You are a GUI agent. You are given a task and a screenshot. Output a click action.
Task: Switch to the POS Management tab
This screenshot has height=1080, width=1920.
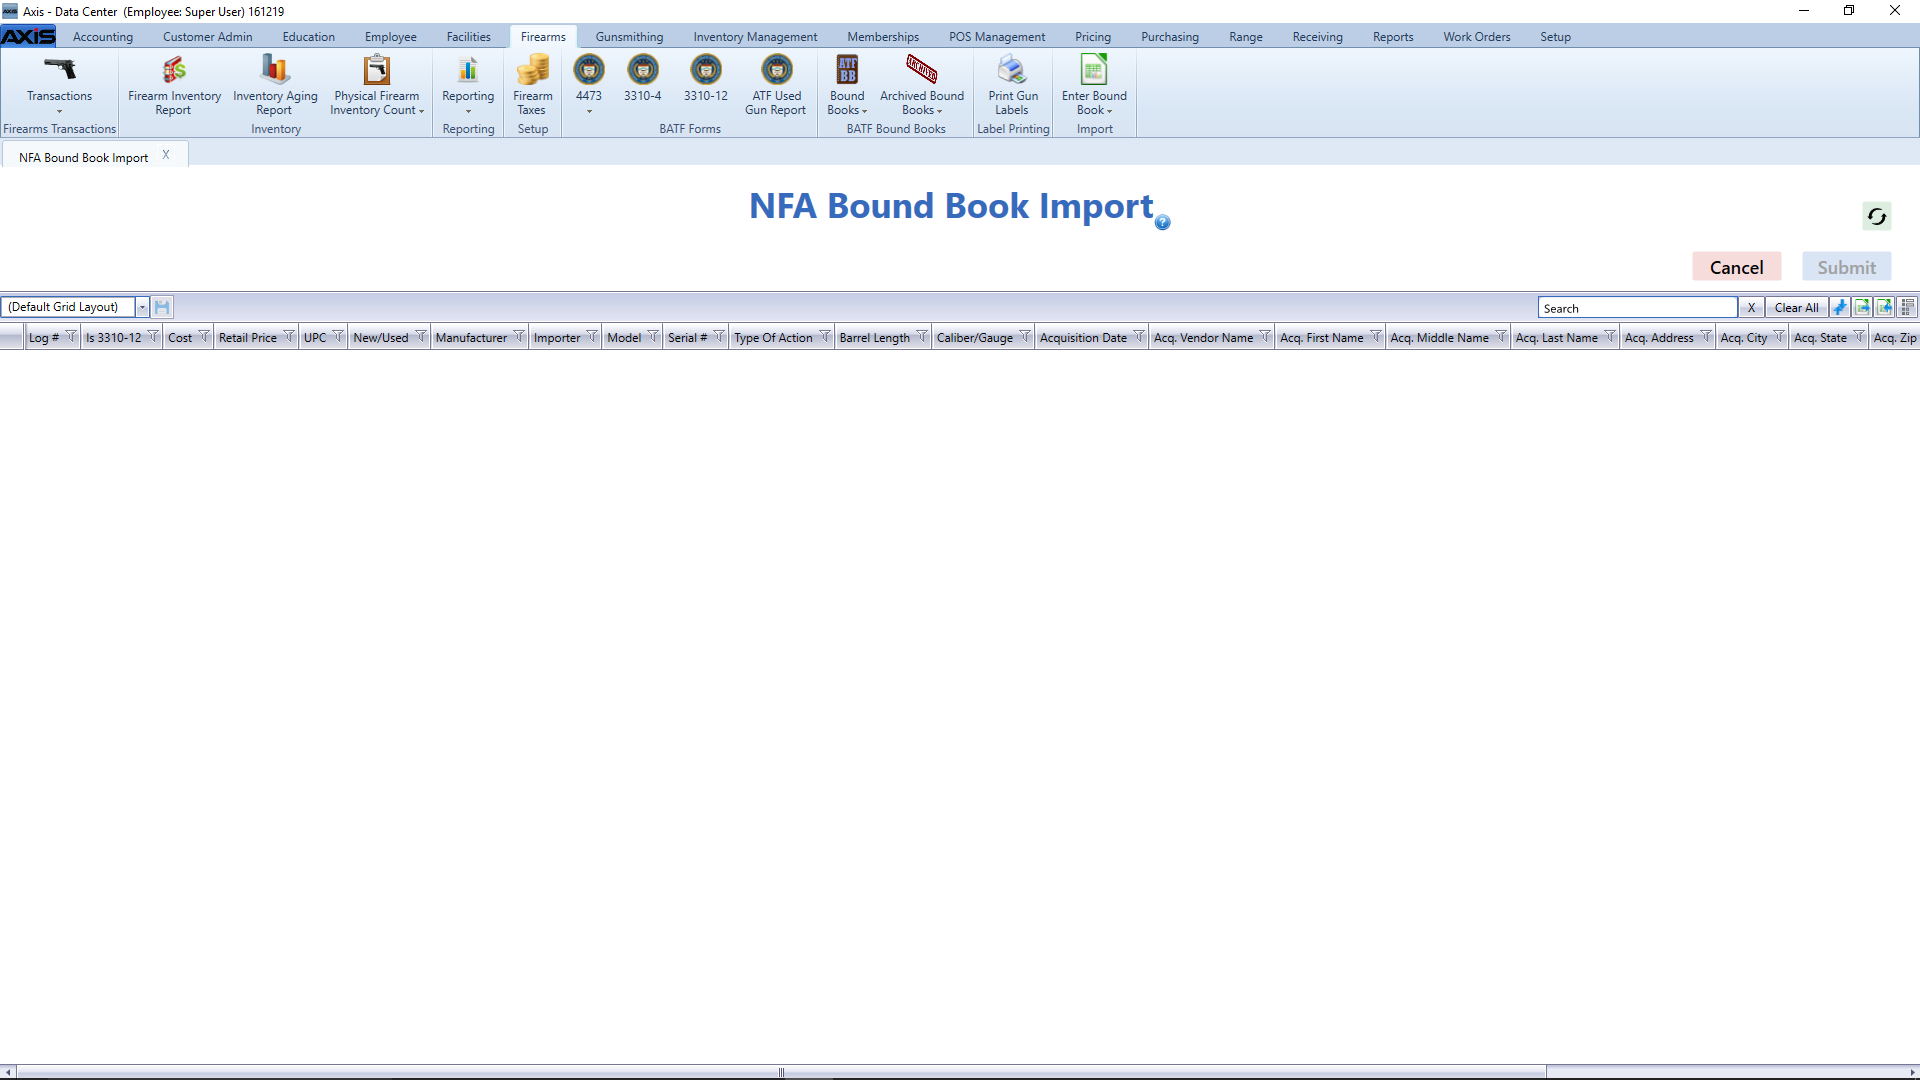point(997,37)
